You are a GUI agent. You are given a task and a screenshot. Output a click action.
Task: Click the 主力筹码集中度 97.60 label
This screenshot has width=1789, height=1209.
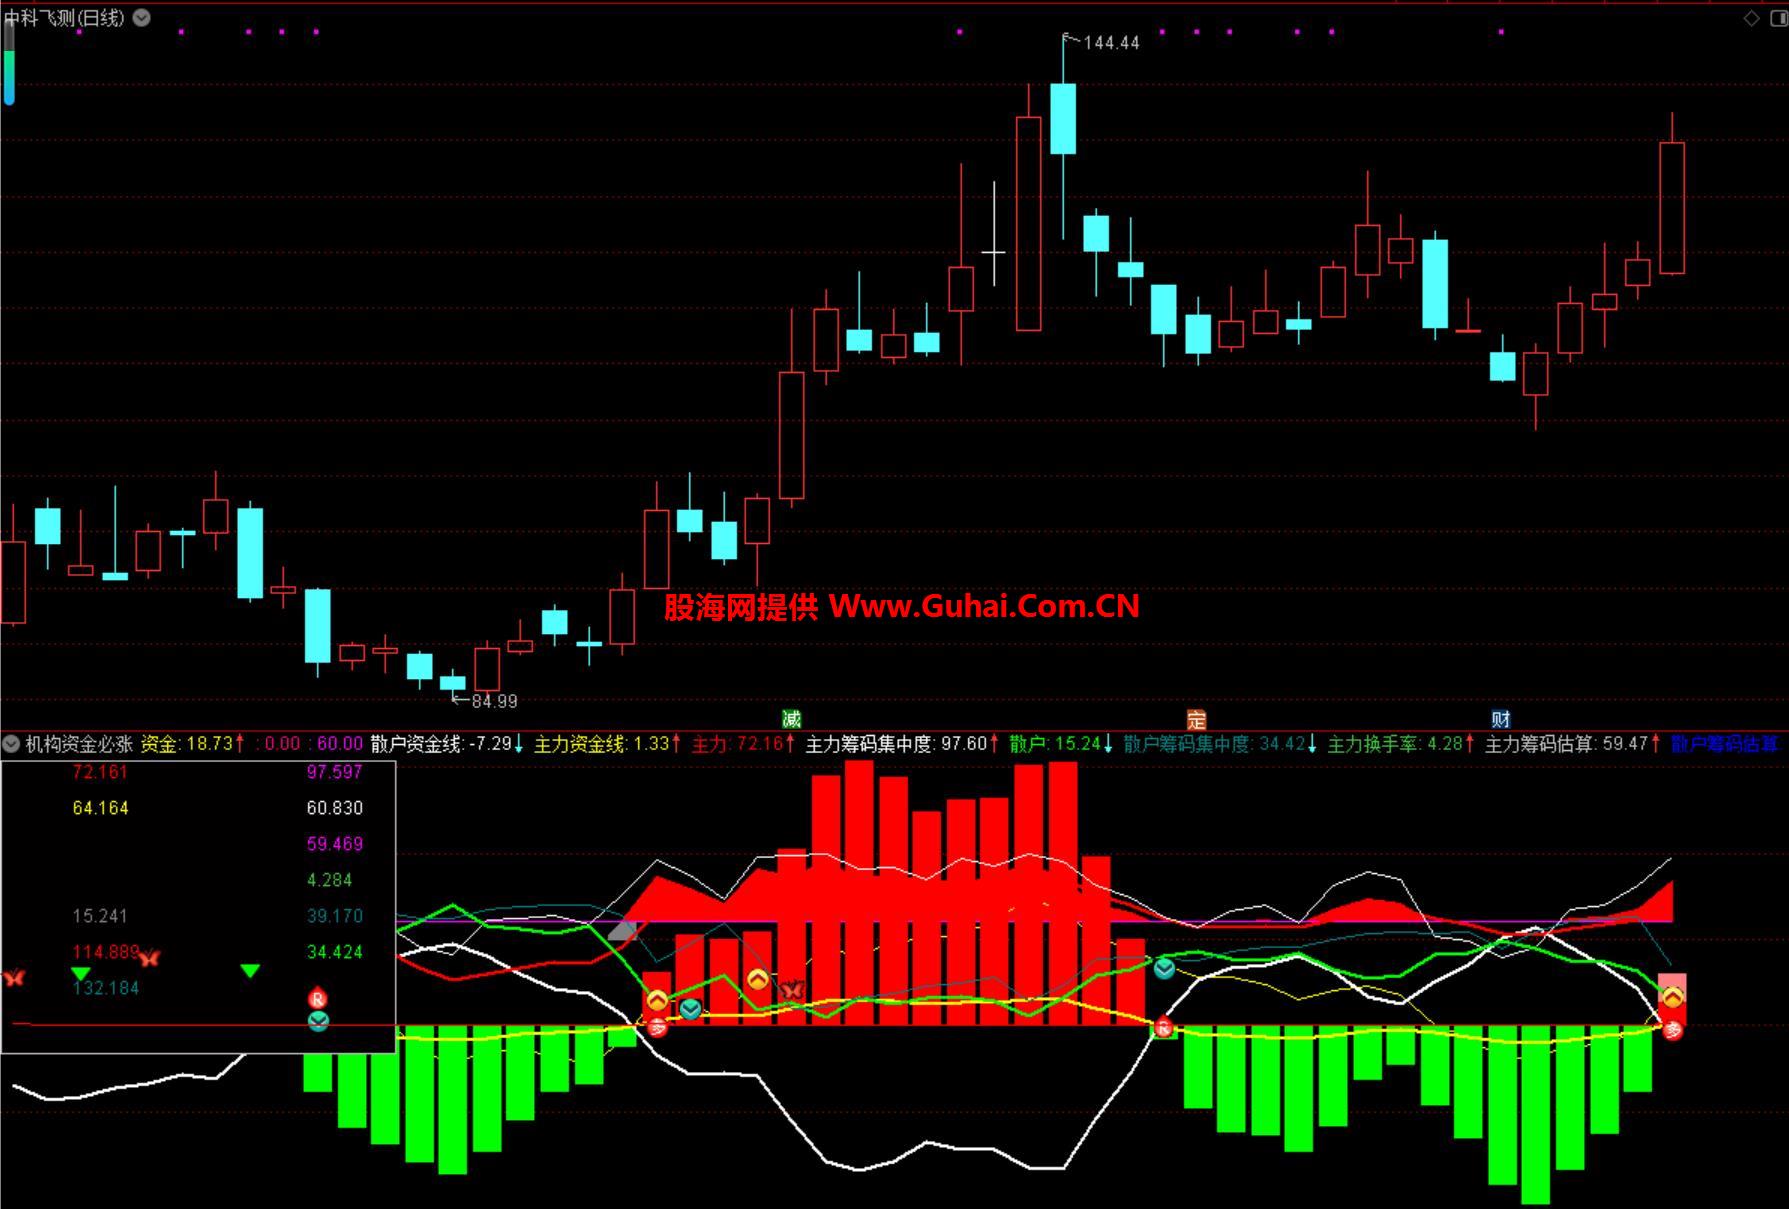[x=896, y=744]
